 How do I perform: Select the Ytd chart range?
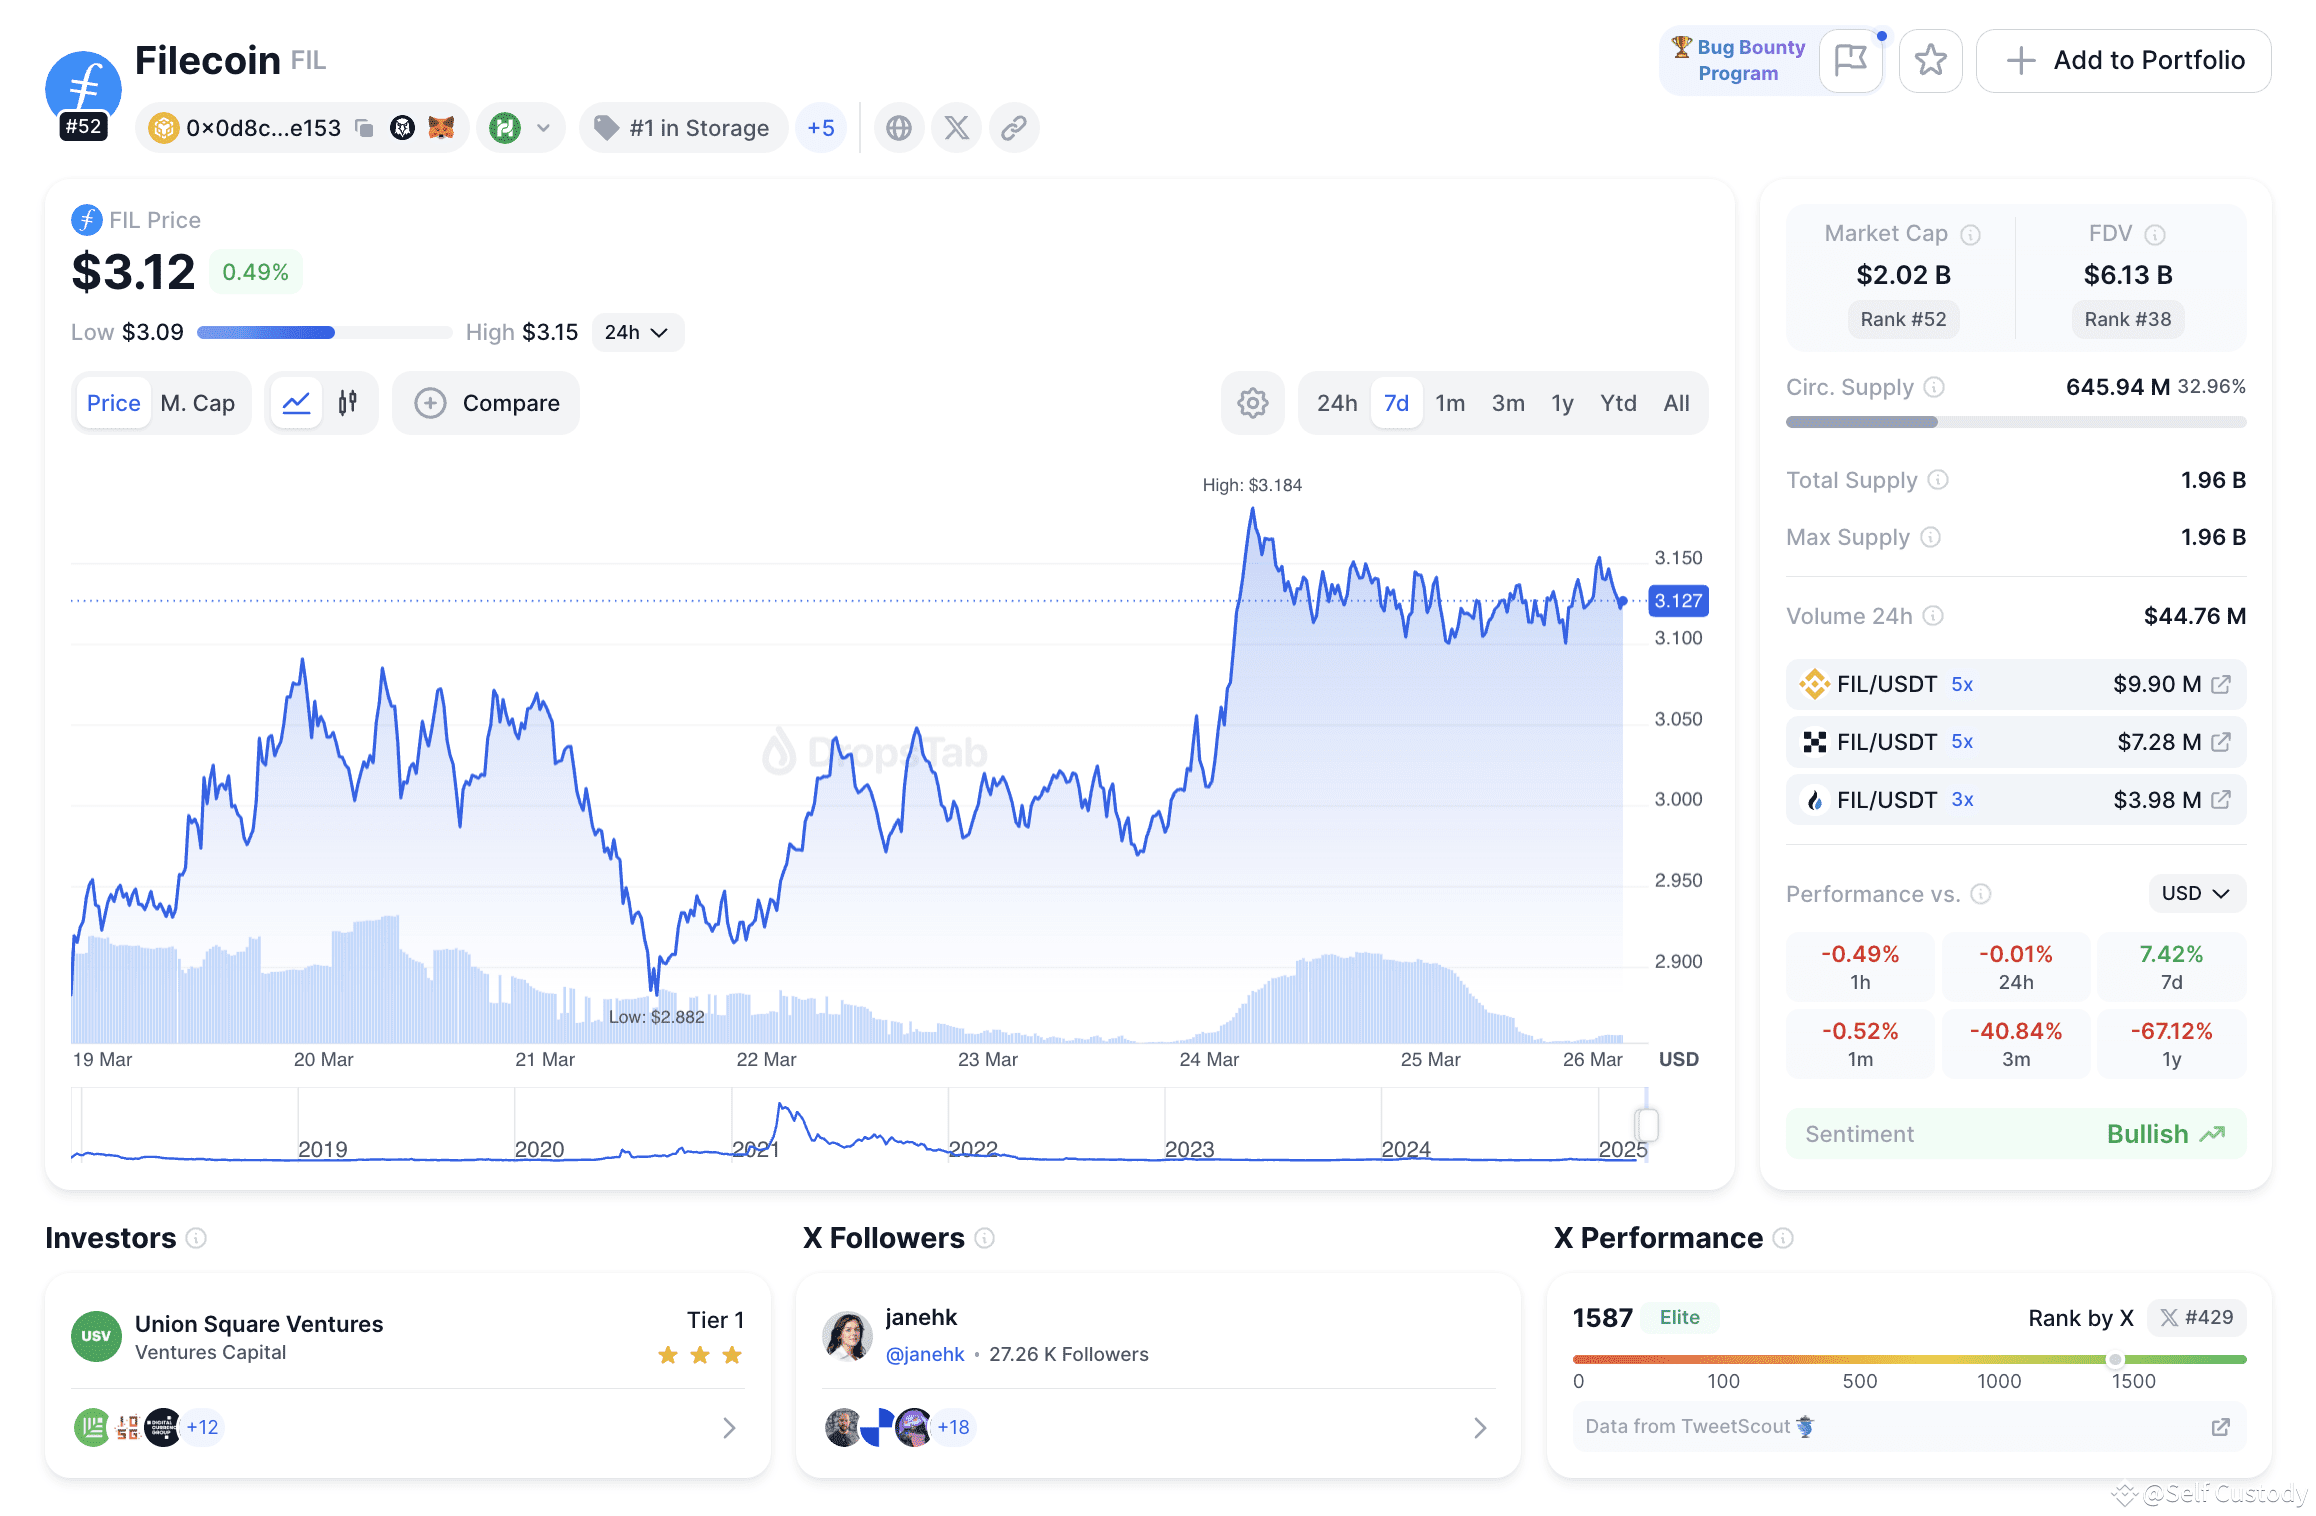tap(1618, 403)
